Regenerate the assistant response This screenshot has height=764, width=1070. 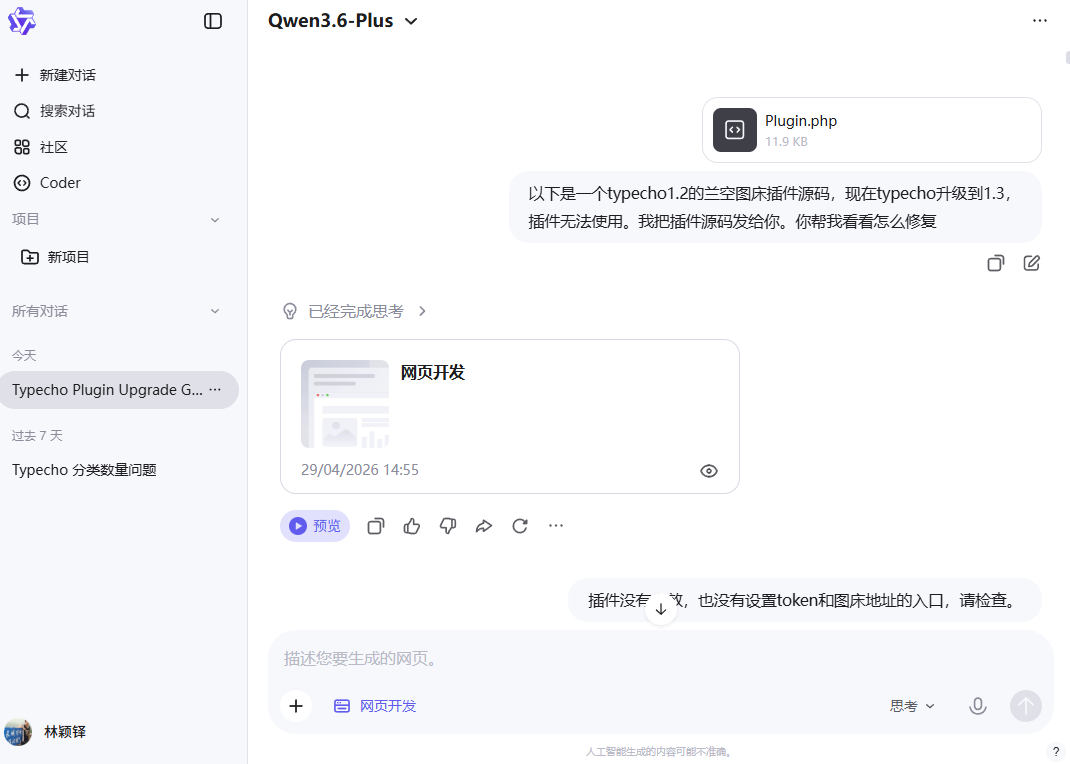[x=520, y=526]
